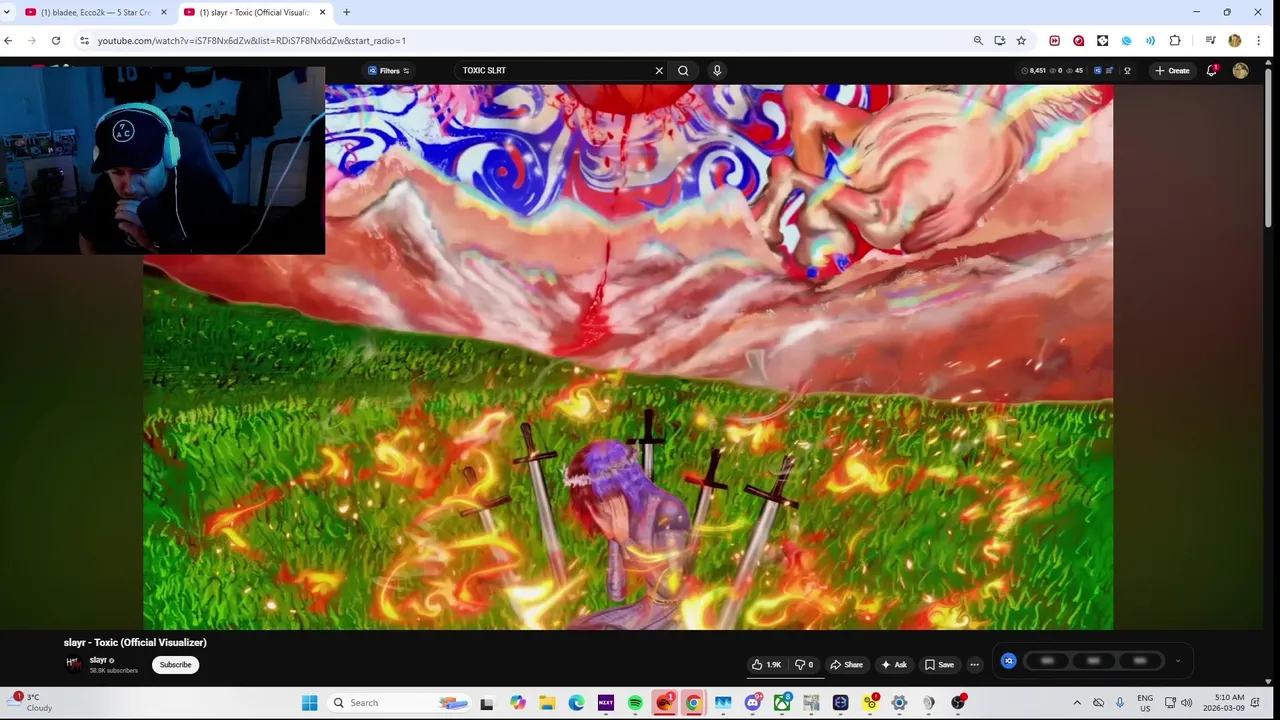1280x720 pixels.
Task: Click the blue planet extension icon
Action: [x=1126, y=41]
